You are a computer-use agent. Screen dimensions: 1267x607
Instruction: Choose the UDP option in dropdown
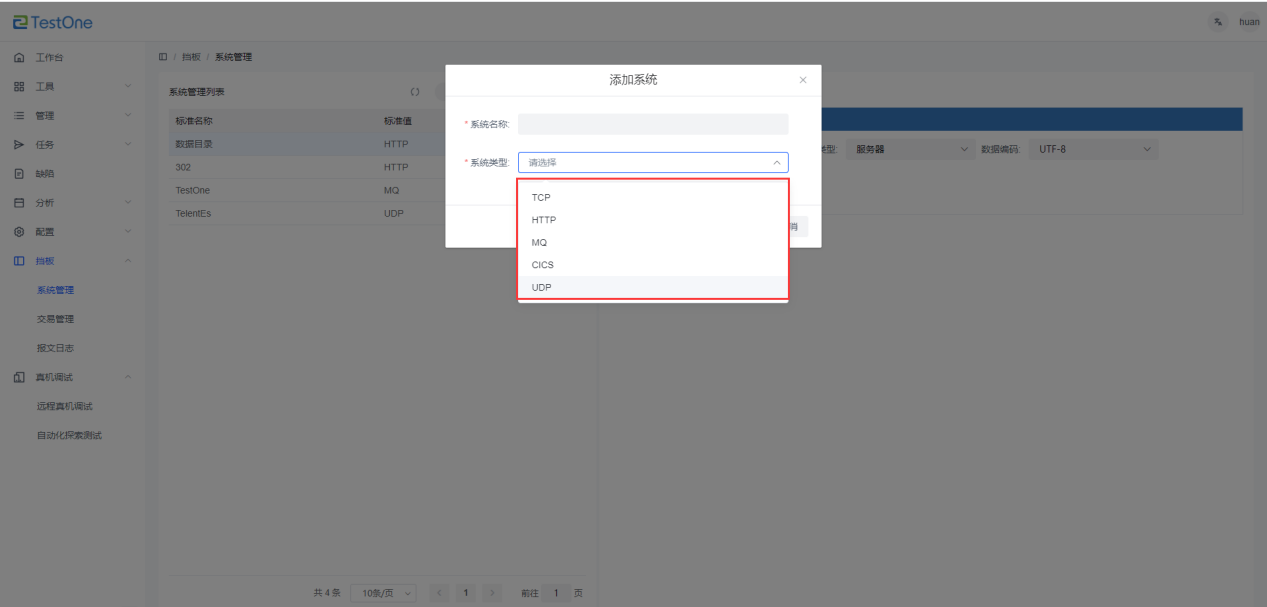point(541,287)
